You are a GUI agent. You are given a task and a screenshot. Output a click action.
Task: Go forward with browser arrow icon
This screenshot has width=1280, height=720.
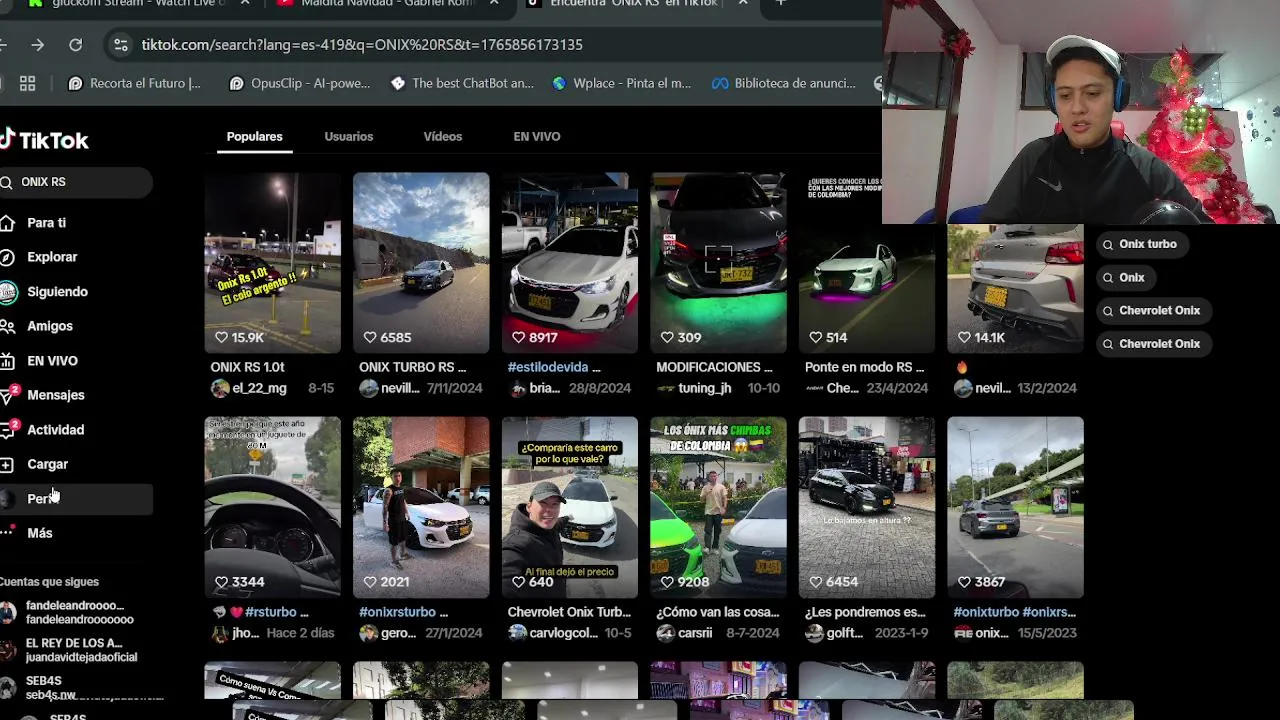(37, 45)
